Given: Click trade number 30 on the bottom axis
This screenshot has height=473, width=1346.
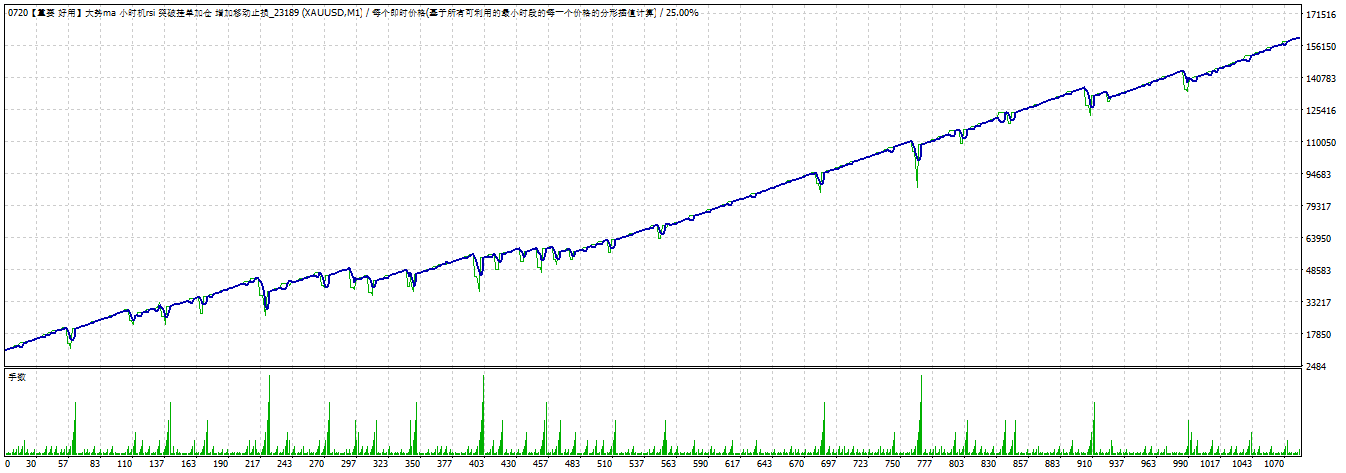Looking at the screenshot, I should point(31,464).
